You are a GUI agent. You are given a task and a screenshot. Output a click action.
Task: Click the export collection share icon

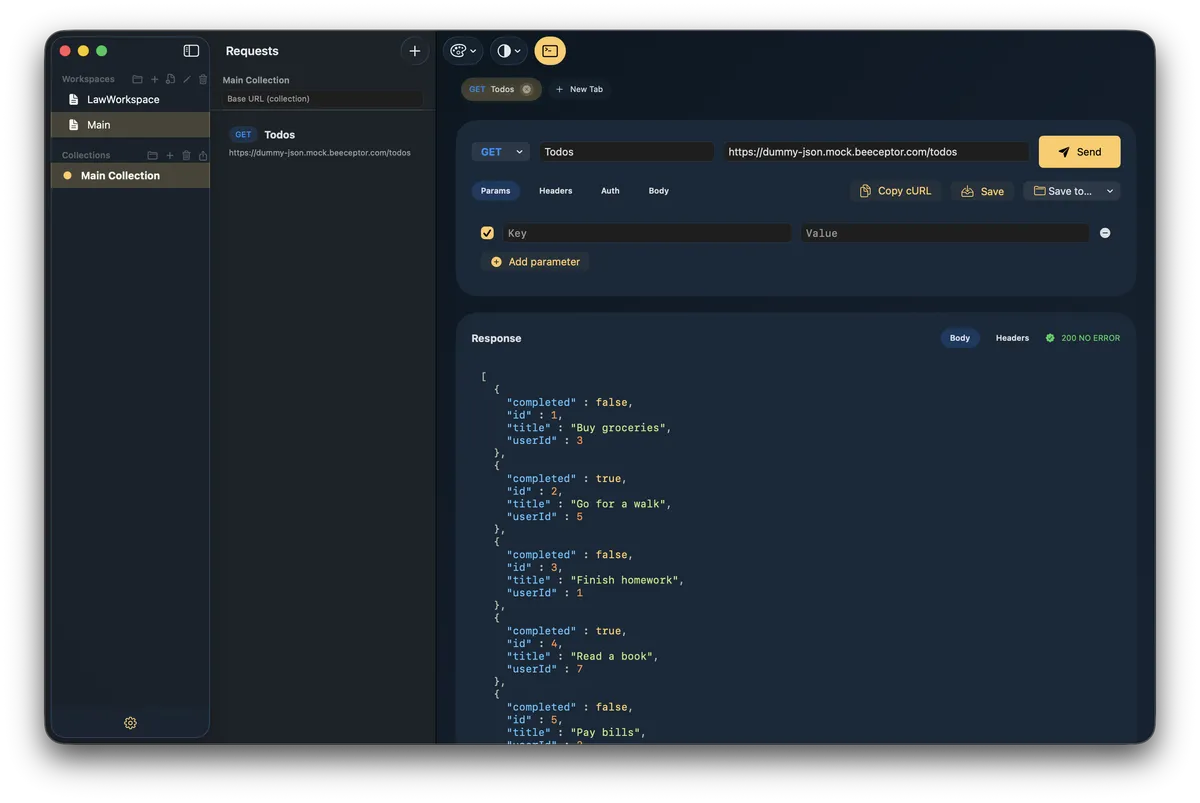tap(203, 155)
